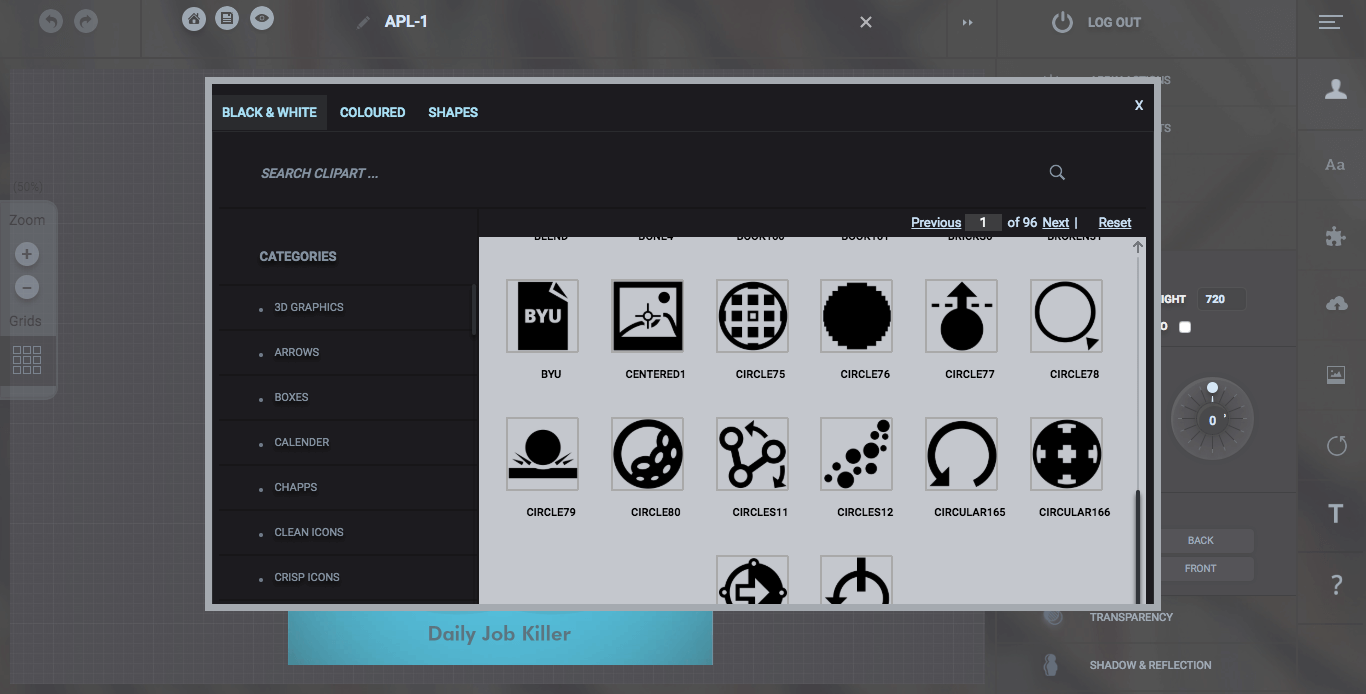Click the LOG OUT link
The height and width of the screenshot is (694, 1366).
click(1114, 22)
